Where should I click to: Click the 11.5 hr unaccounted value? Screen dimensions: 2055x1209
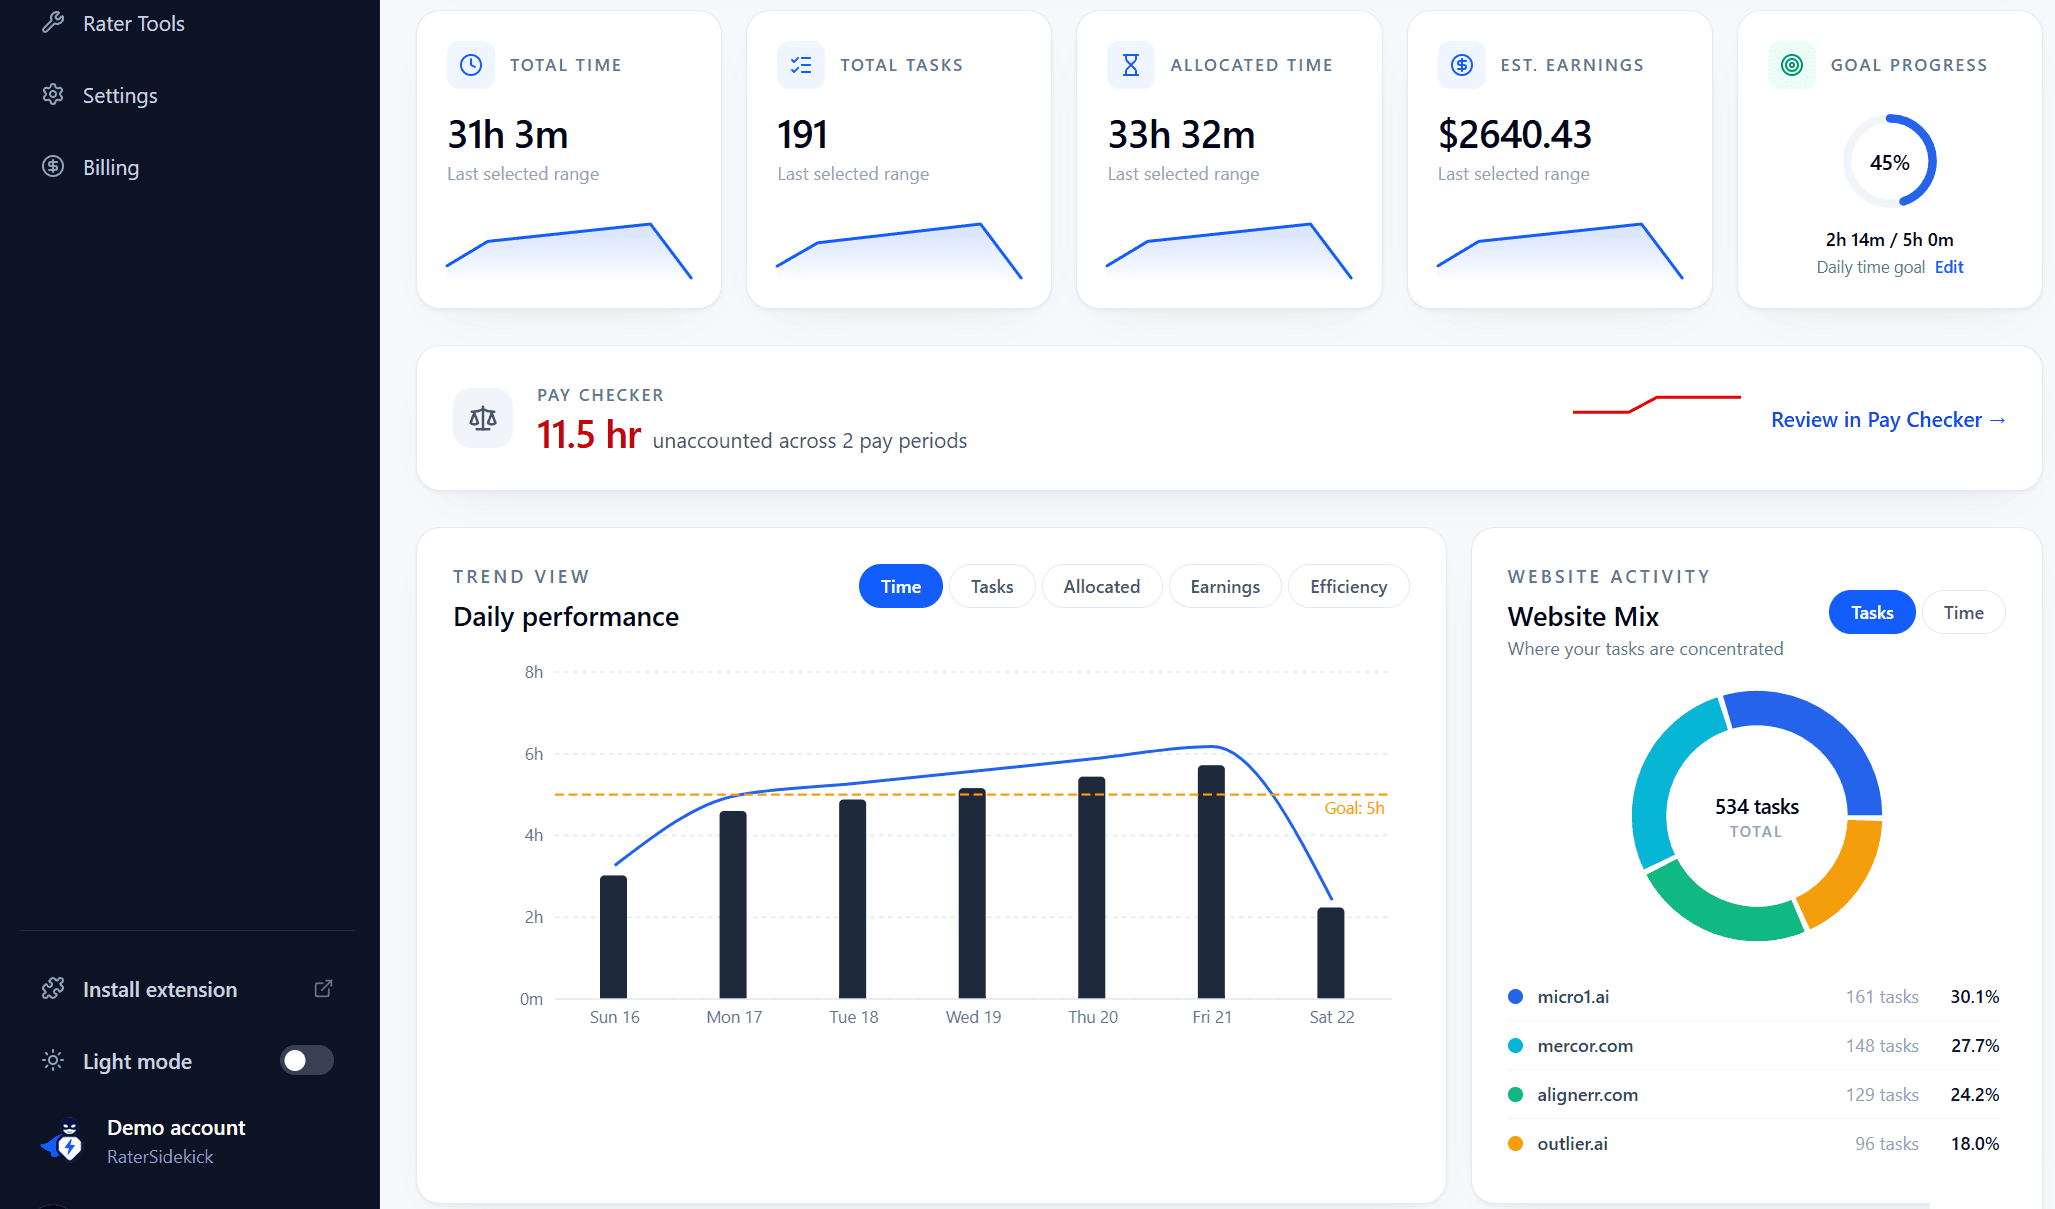(x=588, y=435)
